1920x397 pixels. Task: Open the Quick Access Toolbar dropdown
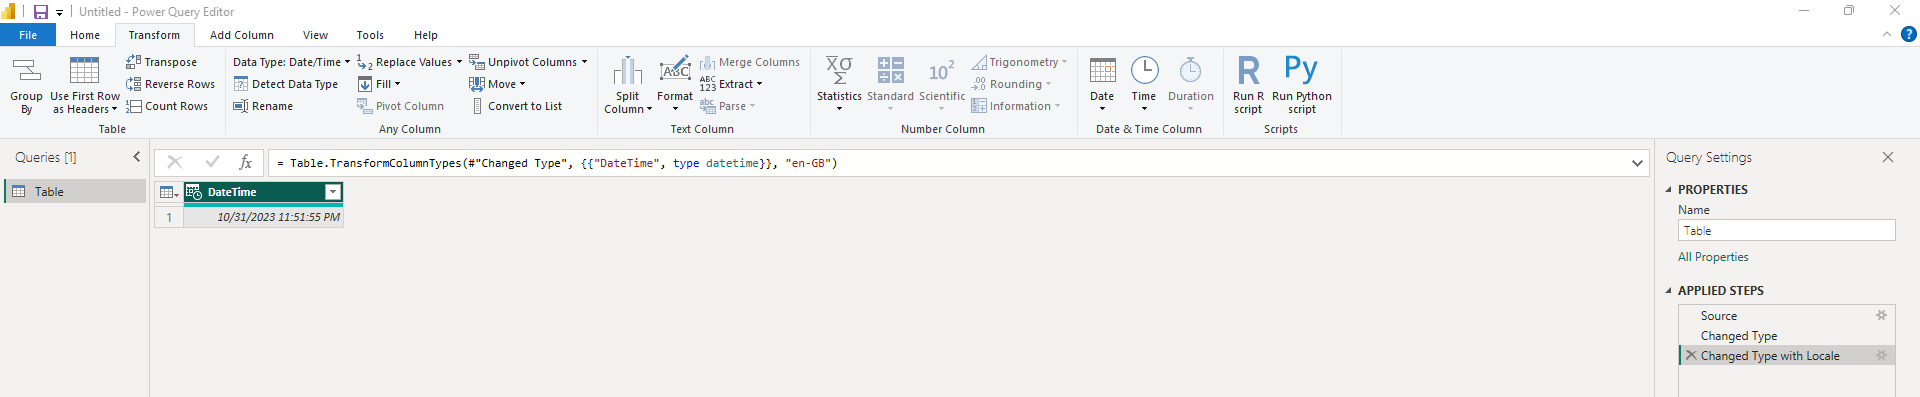click(x=60, y=13)
